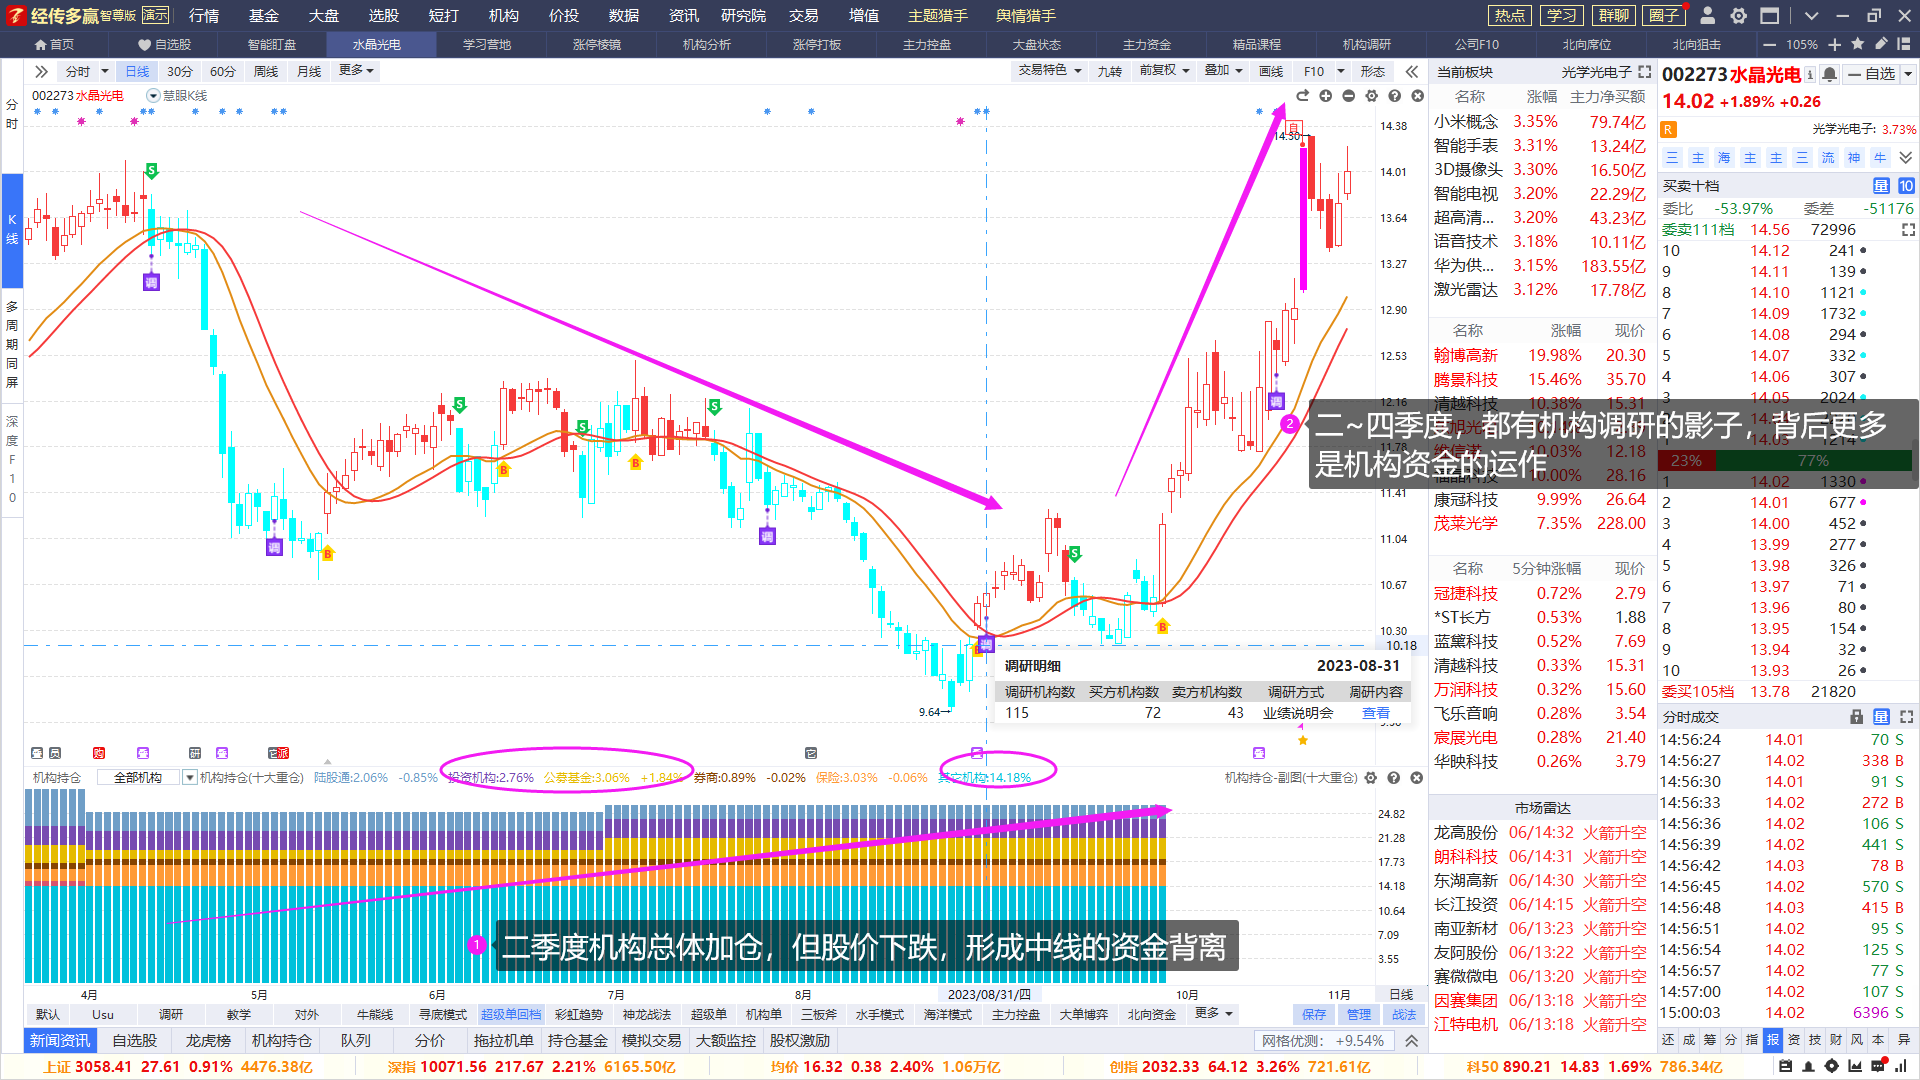This screenshot has width=1920, height=1080.
Task: Click the orange R badge under price
Action: (1668, 129)
